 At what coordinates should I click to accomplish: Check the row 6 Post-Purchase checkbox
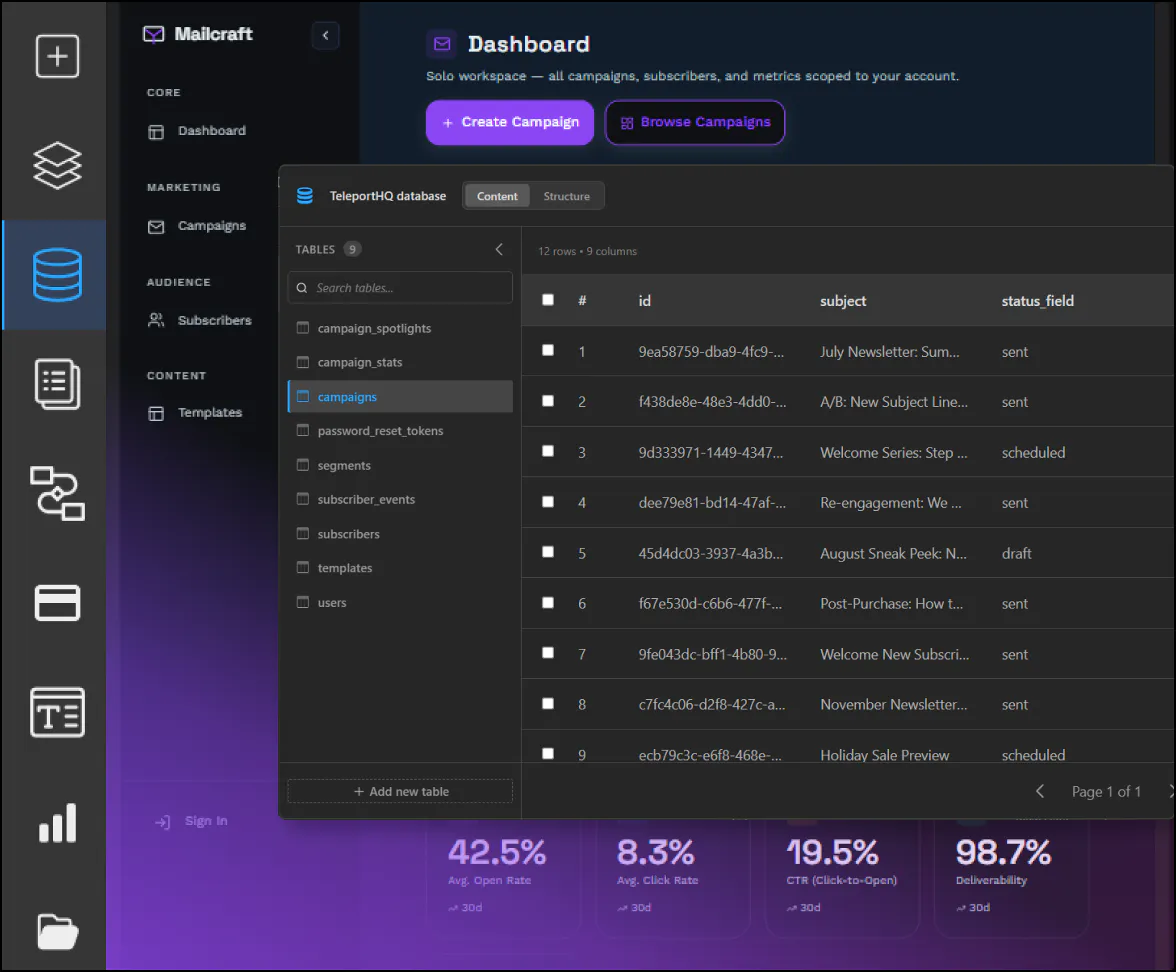tap(548, 603)
